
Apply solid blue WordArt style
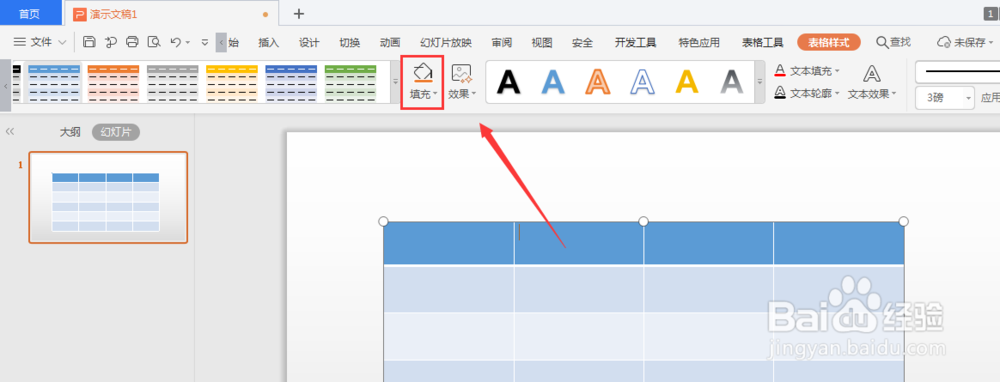[554, 82]
